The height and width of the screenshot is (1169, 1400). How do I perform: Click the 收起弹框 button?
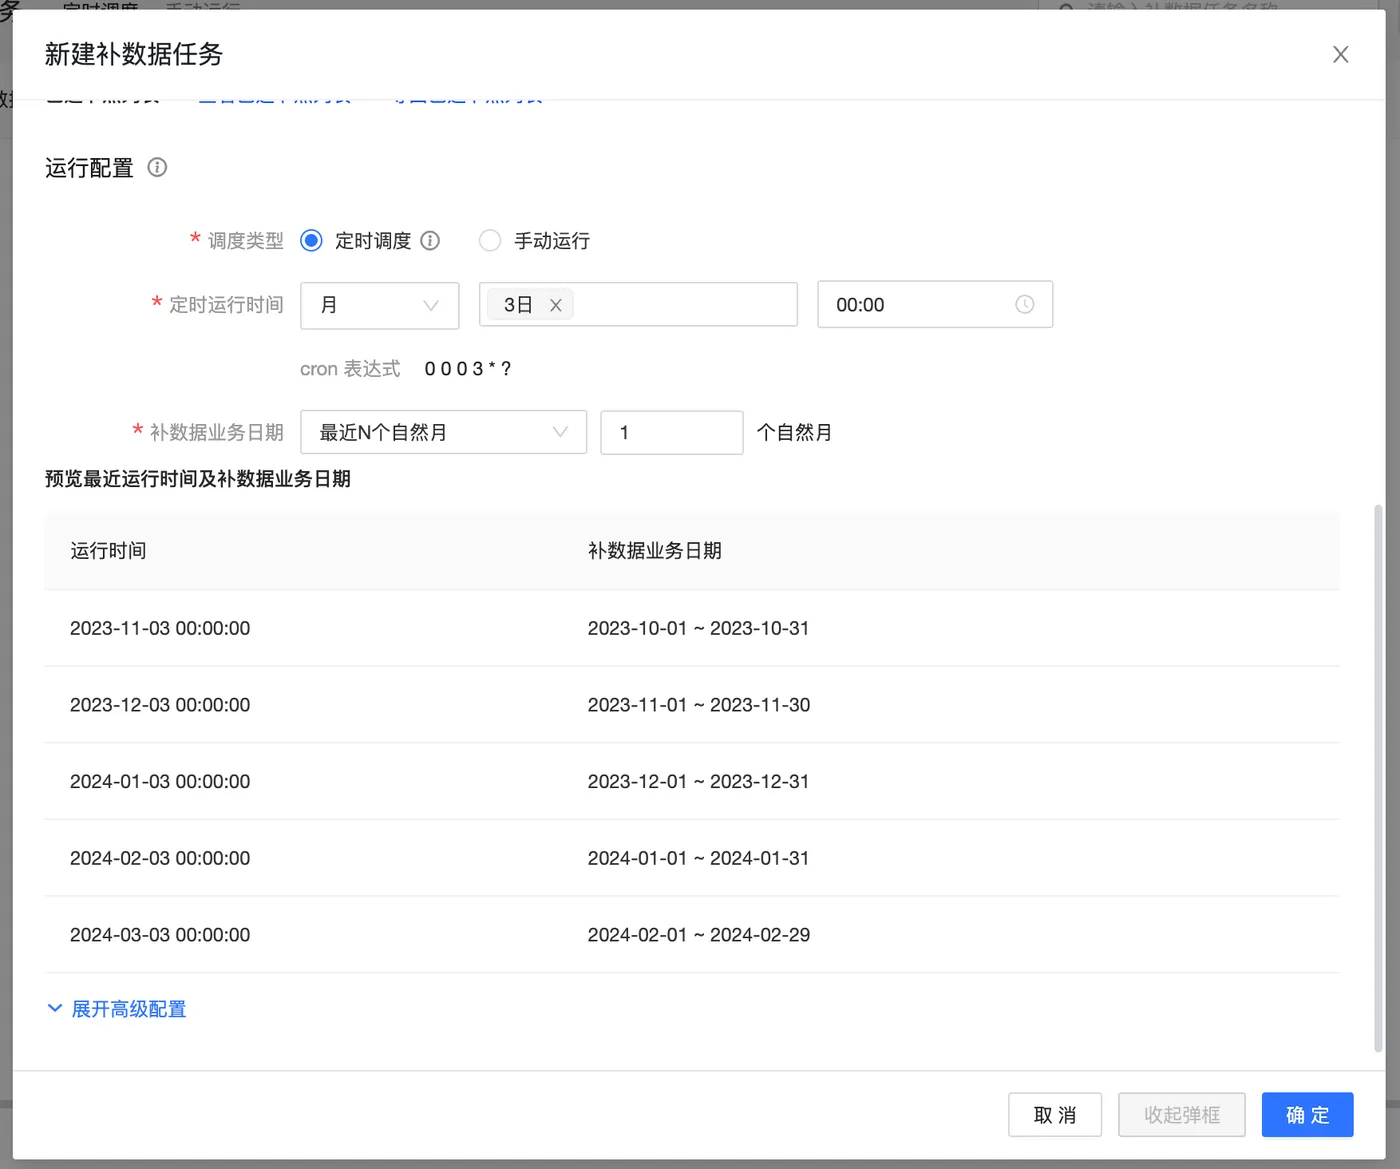pos(1182,1114)
